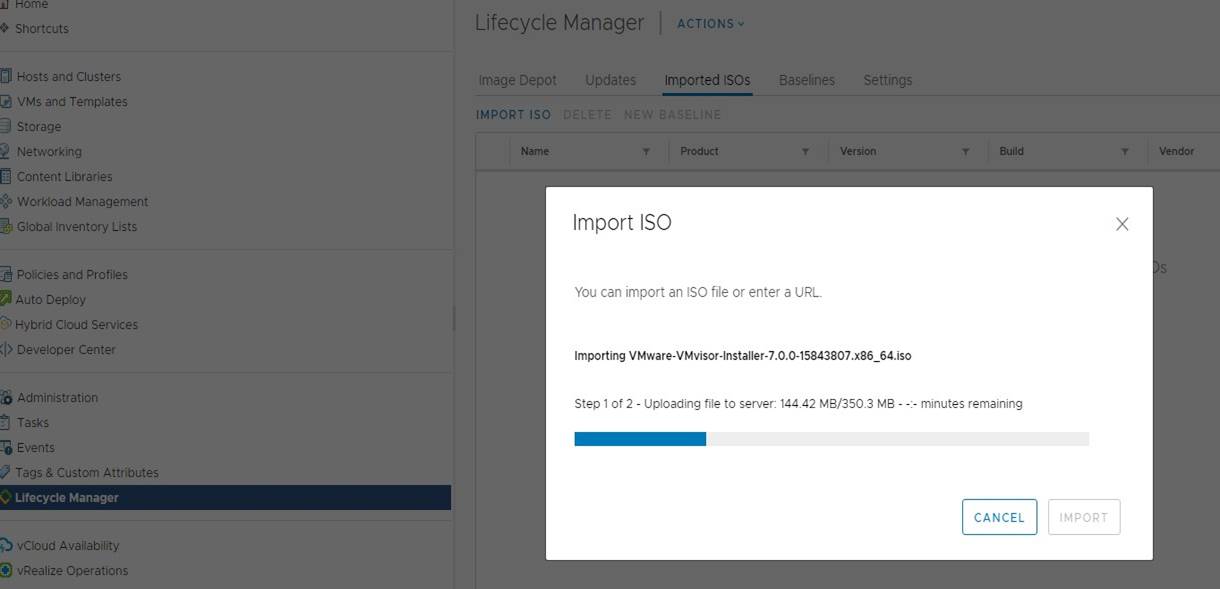Select the Tags & Custom Attributes icon
The width and height of the screenshot is (1220, 589).
coord(6,472)
